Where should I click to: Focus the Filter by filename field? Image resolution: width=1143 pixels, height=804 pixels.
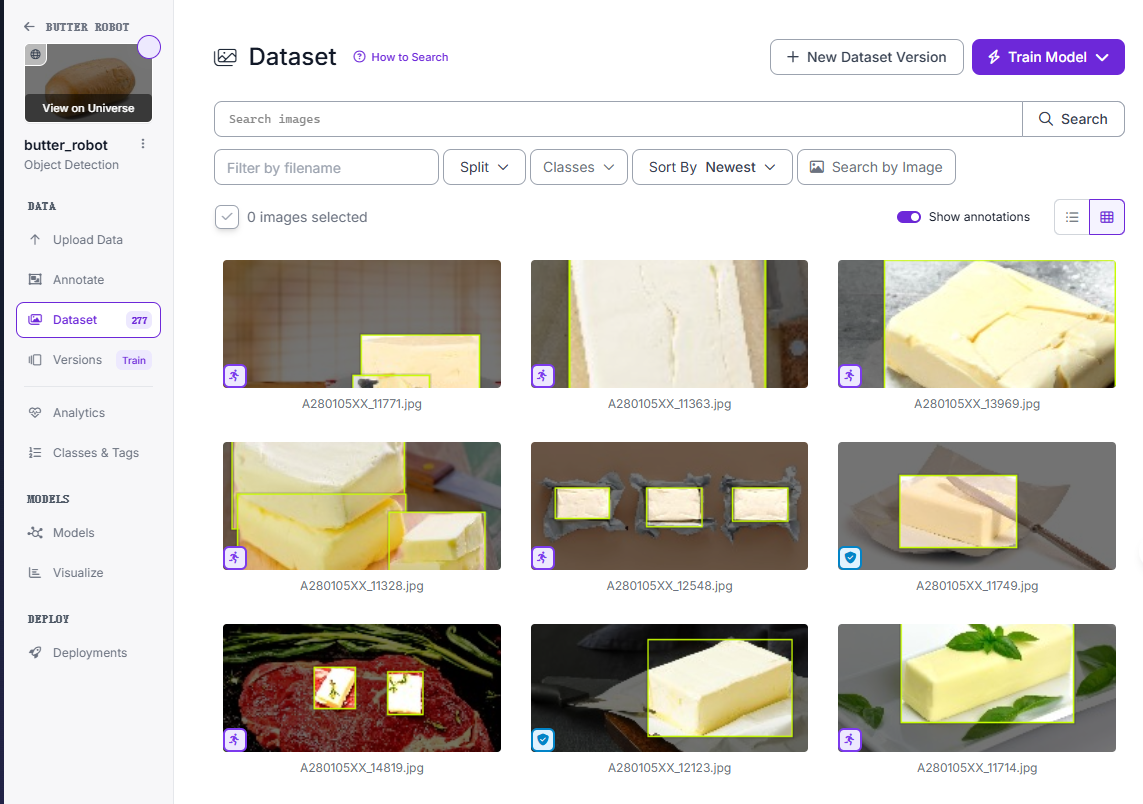tap(327, 168)
